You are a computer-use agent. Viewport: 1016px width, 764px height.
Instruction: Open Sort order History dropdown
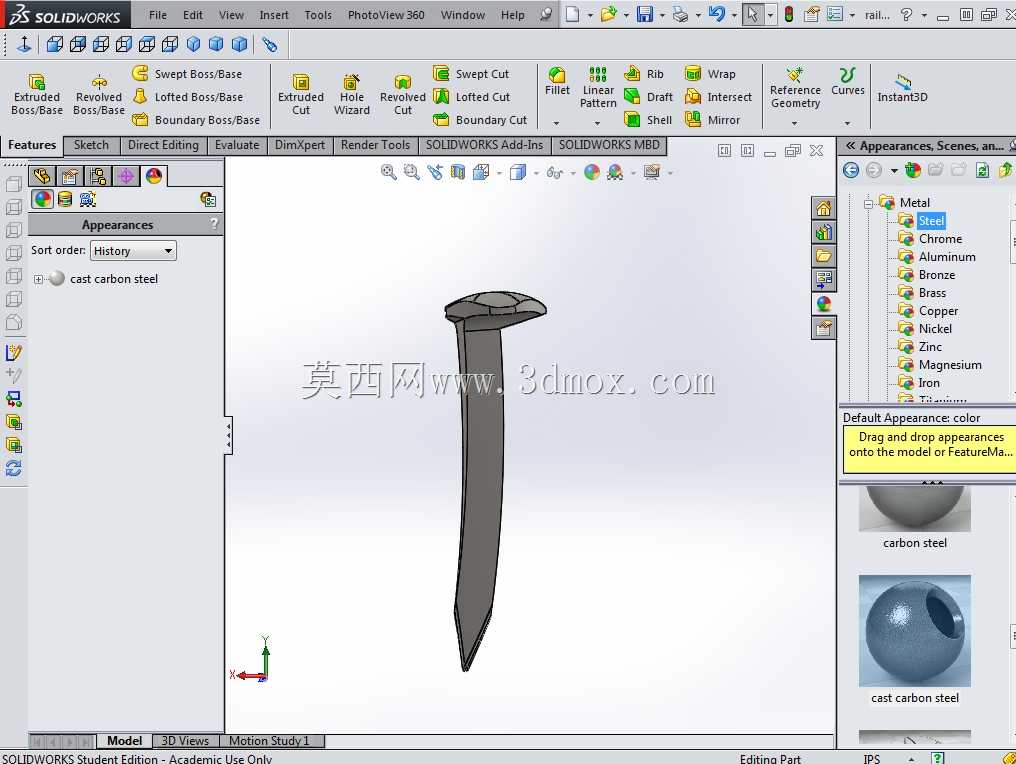click(133, 251)
